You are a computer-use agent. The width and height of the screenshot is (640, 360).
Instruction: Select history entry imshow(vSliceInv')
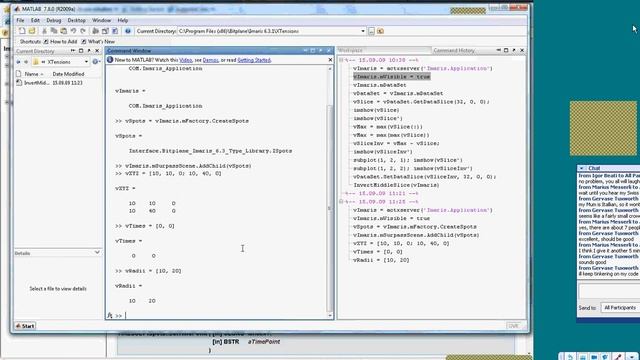click(383, 151)
